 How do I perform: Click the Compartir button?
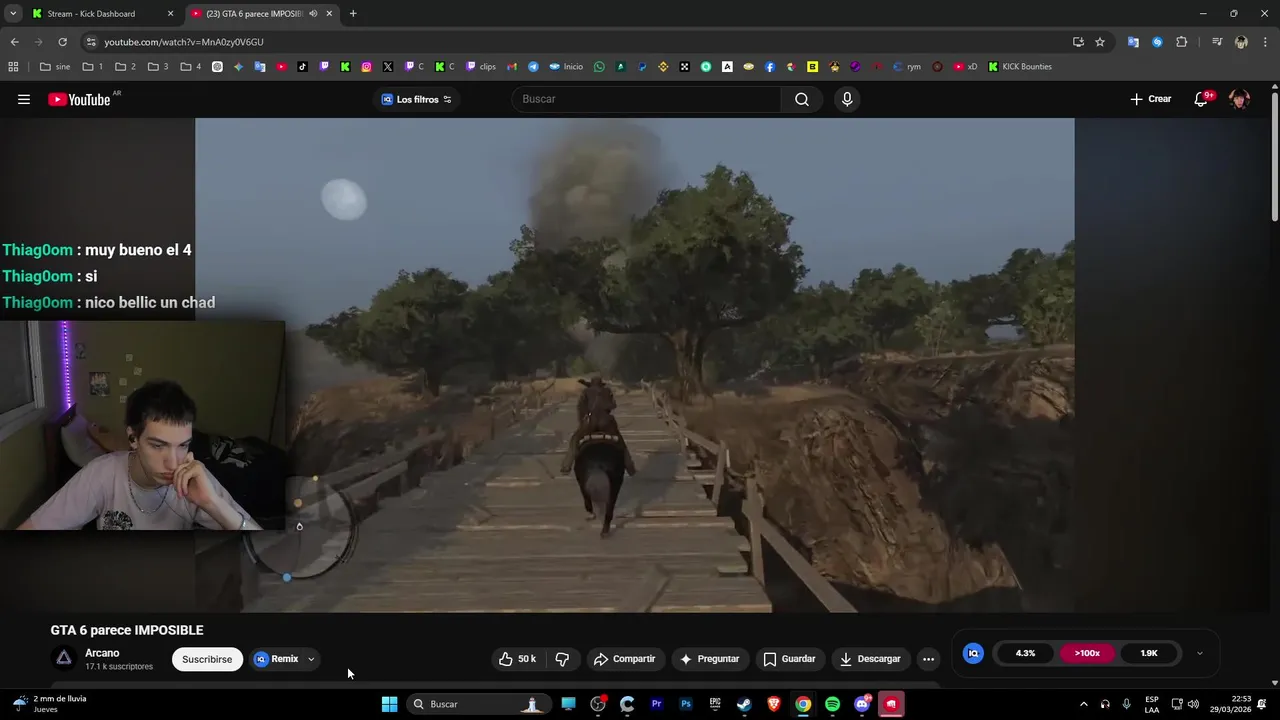[624, 659]
